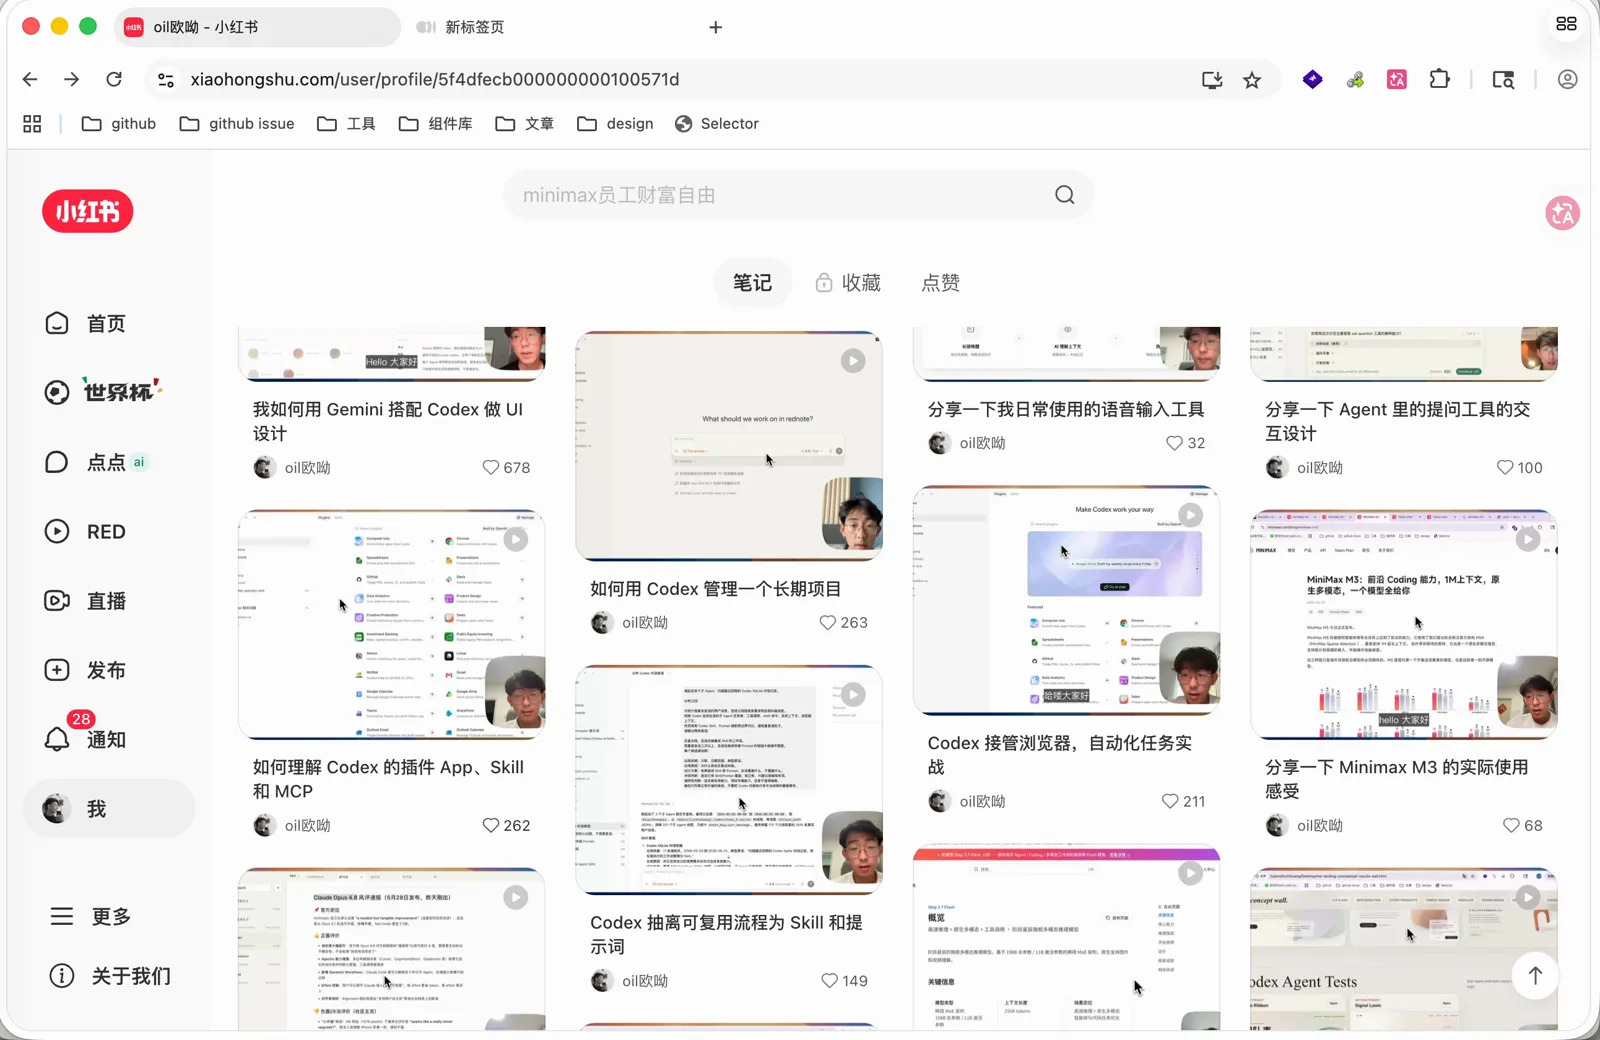Click the purple diamond extension icon
The width and height of the screenshot is (1600, 1040).
(1313, 79)
